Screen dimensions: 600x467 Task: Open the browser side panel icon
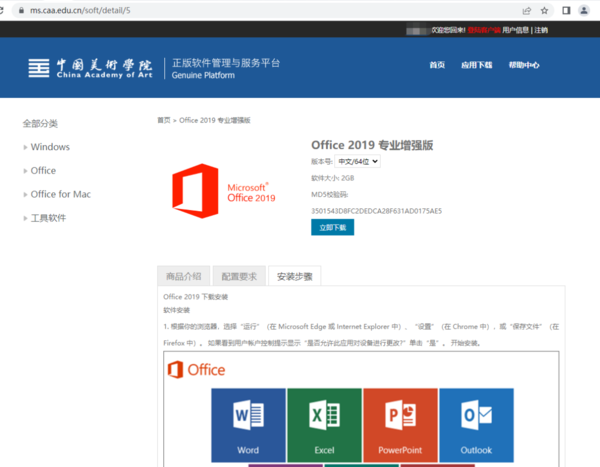(566, 10)
